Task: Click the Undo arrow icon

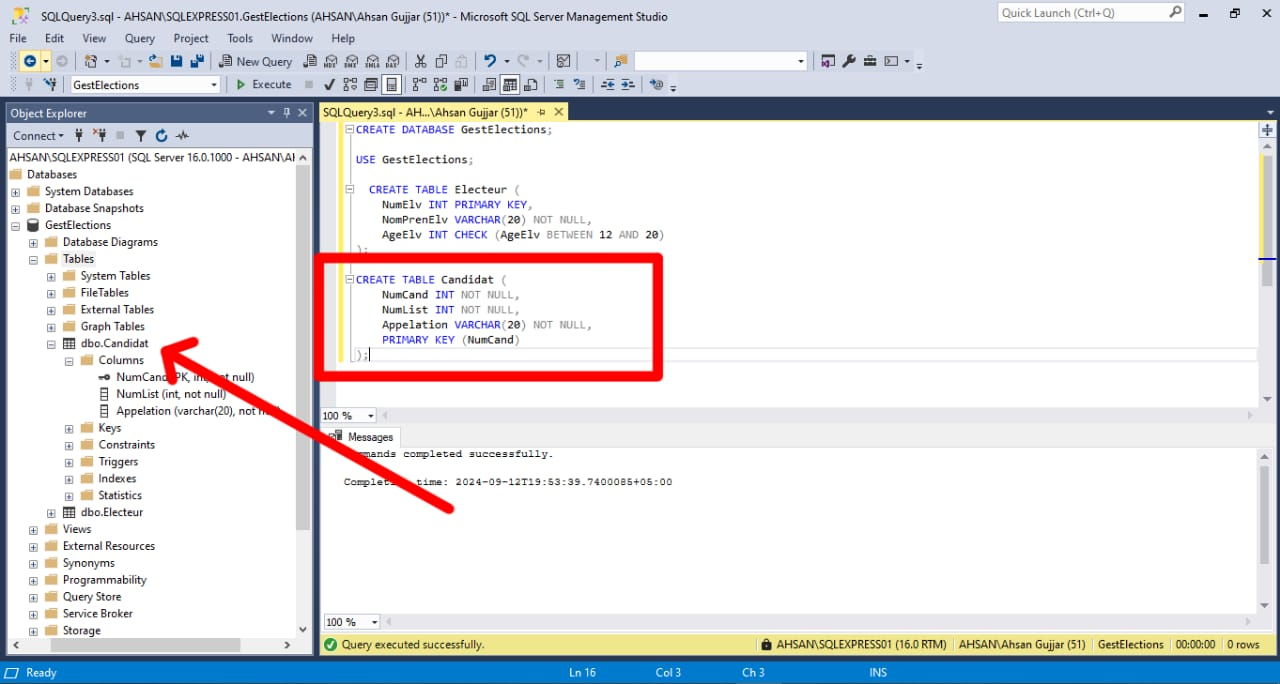Action: (x=489, y=61)
